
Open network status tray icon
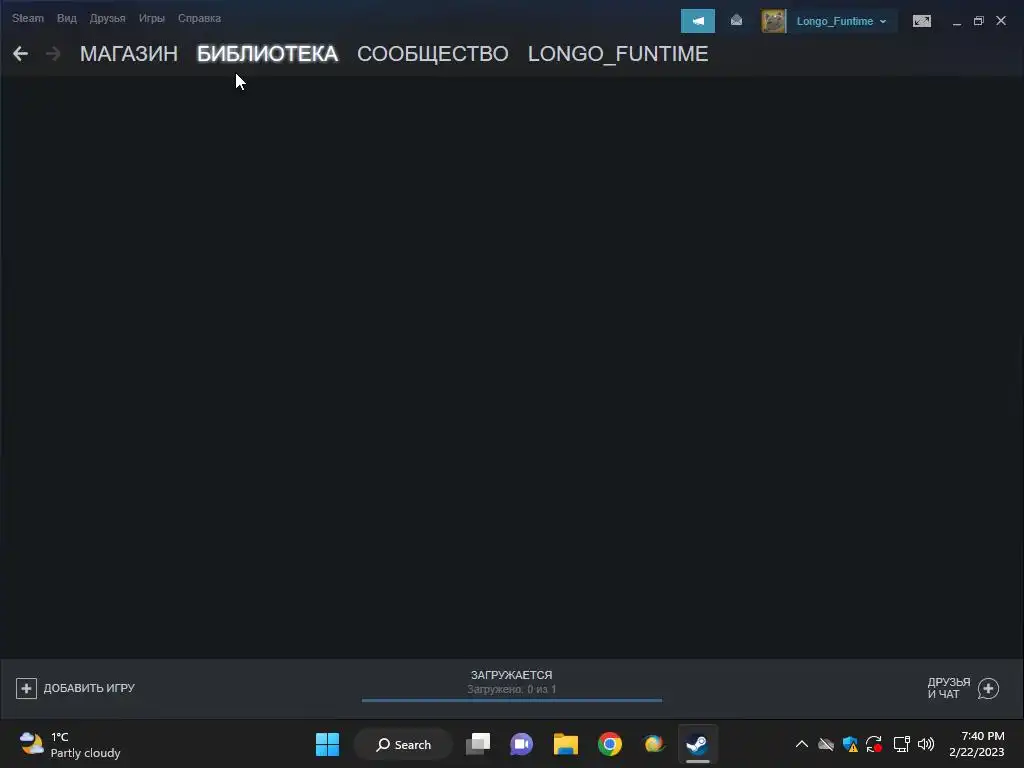[x=901, y=744]
